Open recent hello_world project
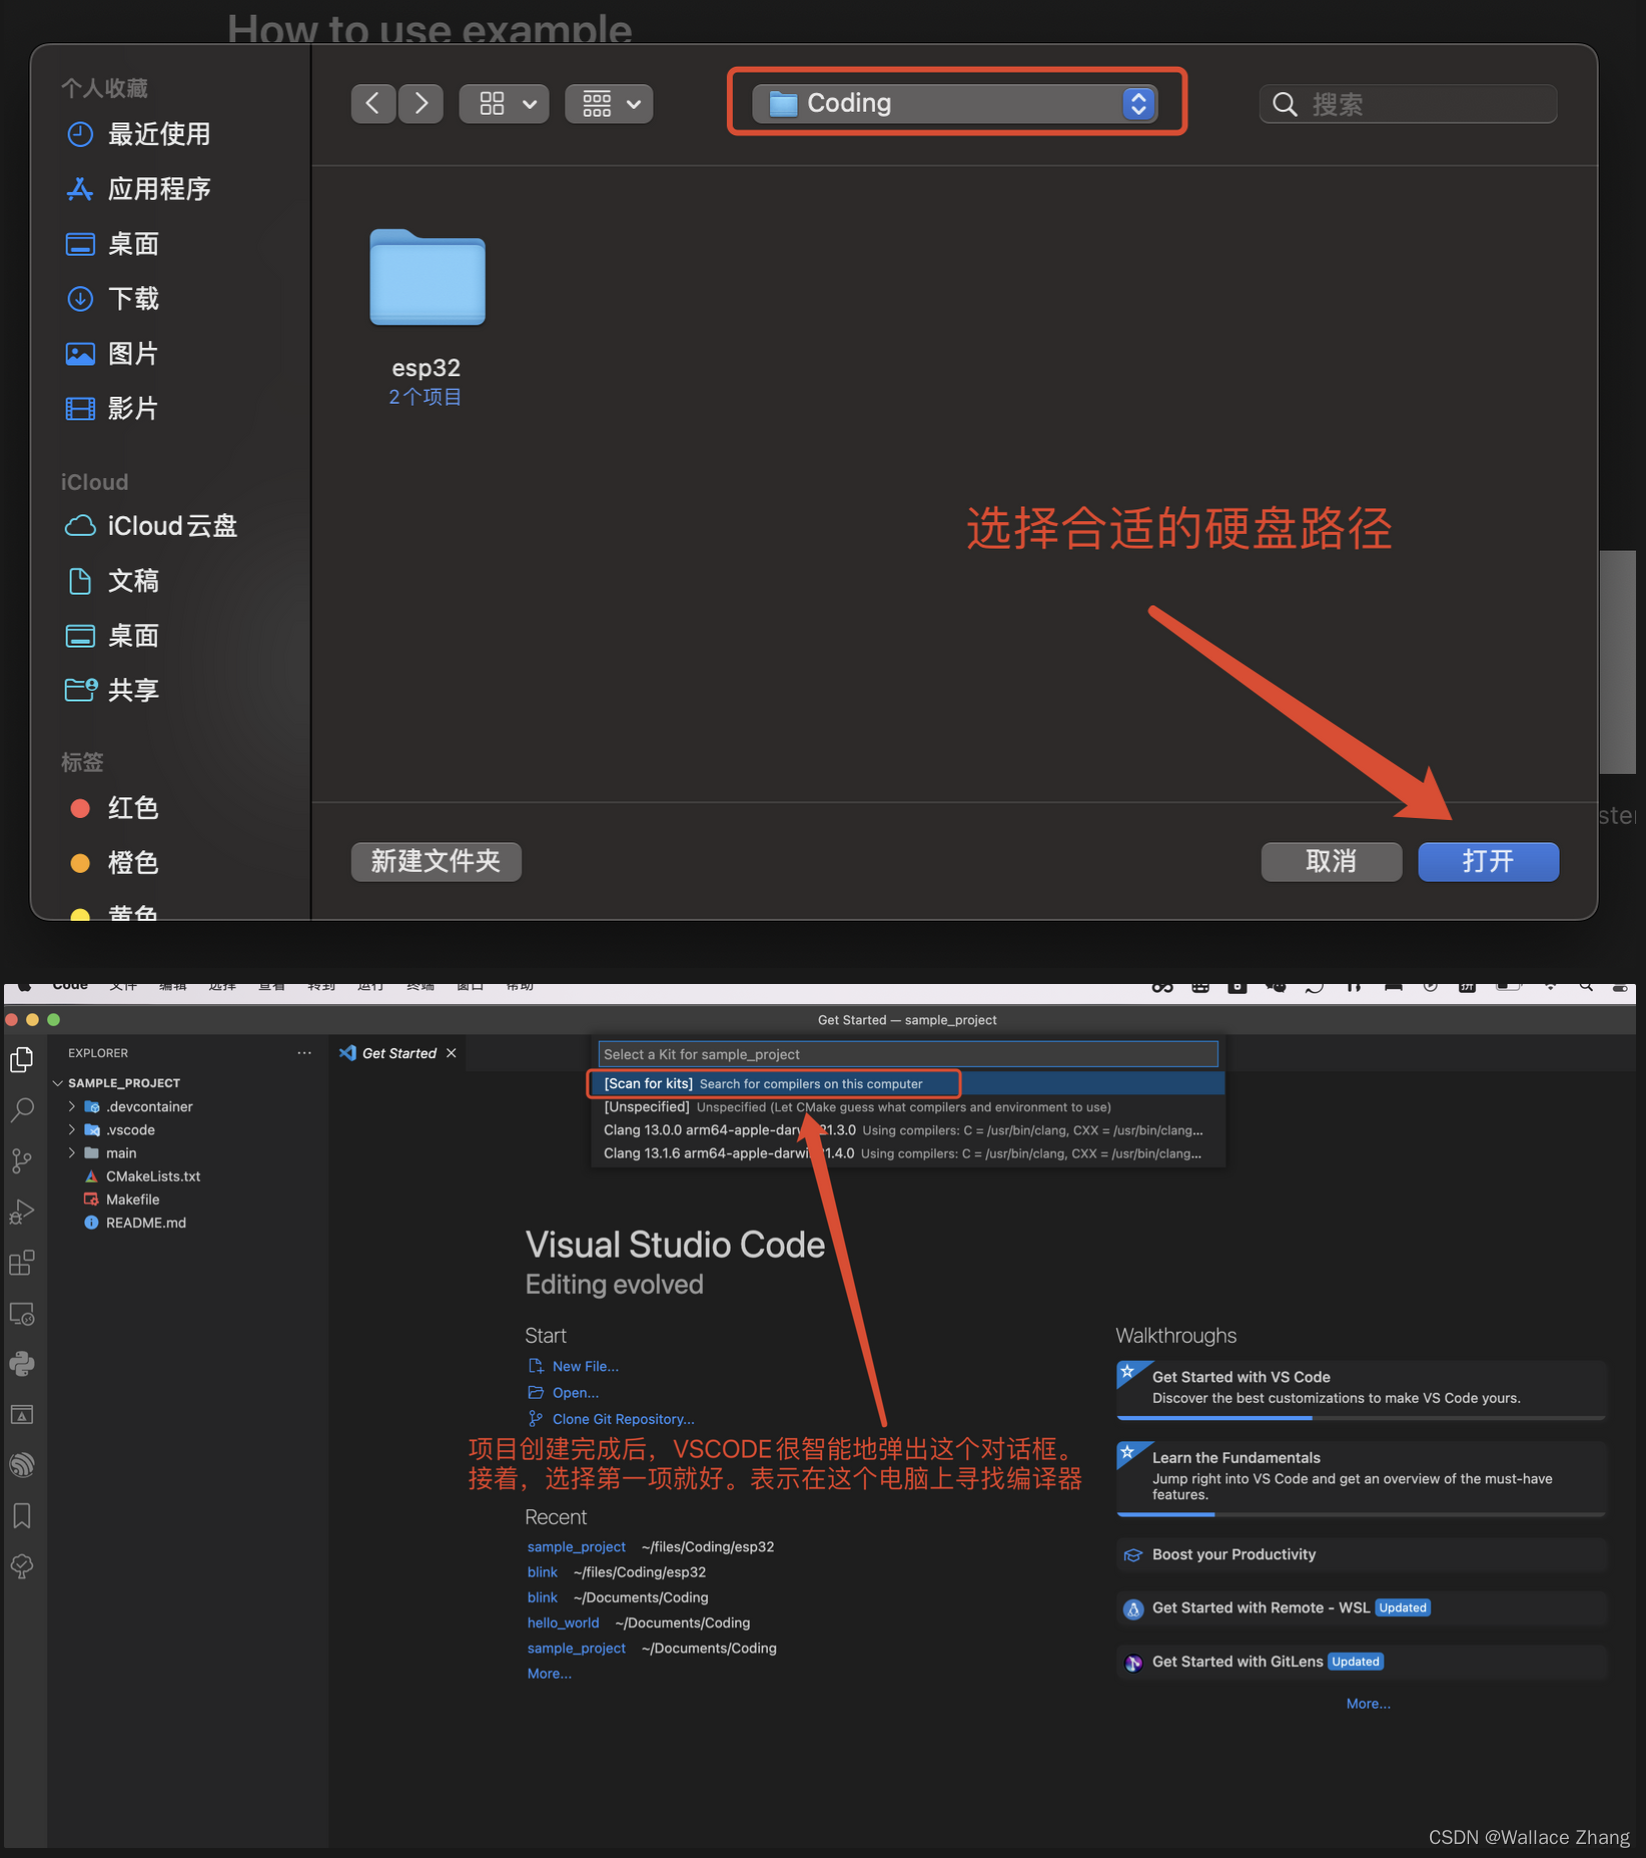This screenshot has width=1646, height=1858. click(563, 1623)
